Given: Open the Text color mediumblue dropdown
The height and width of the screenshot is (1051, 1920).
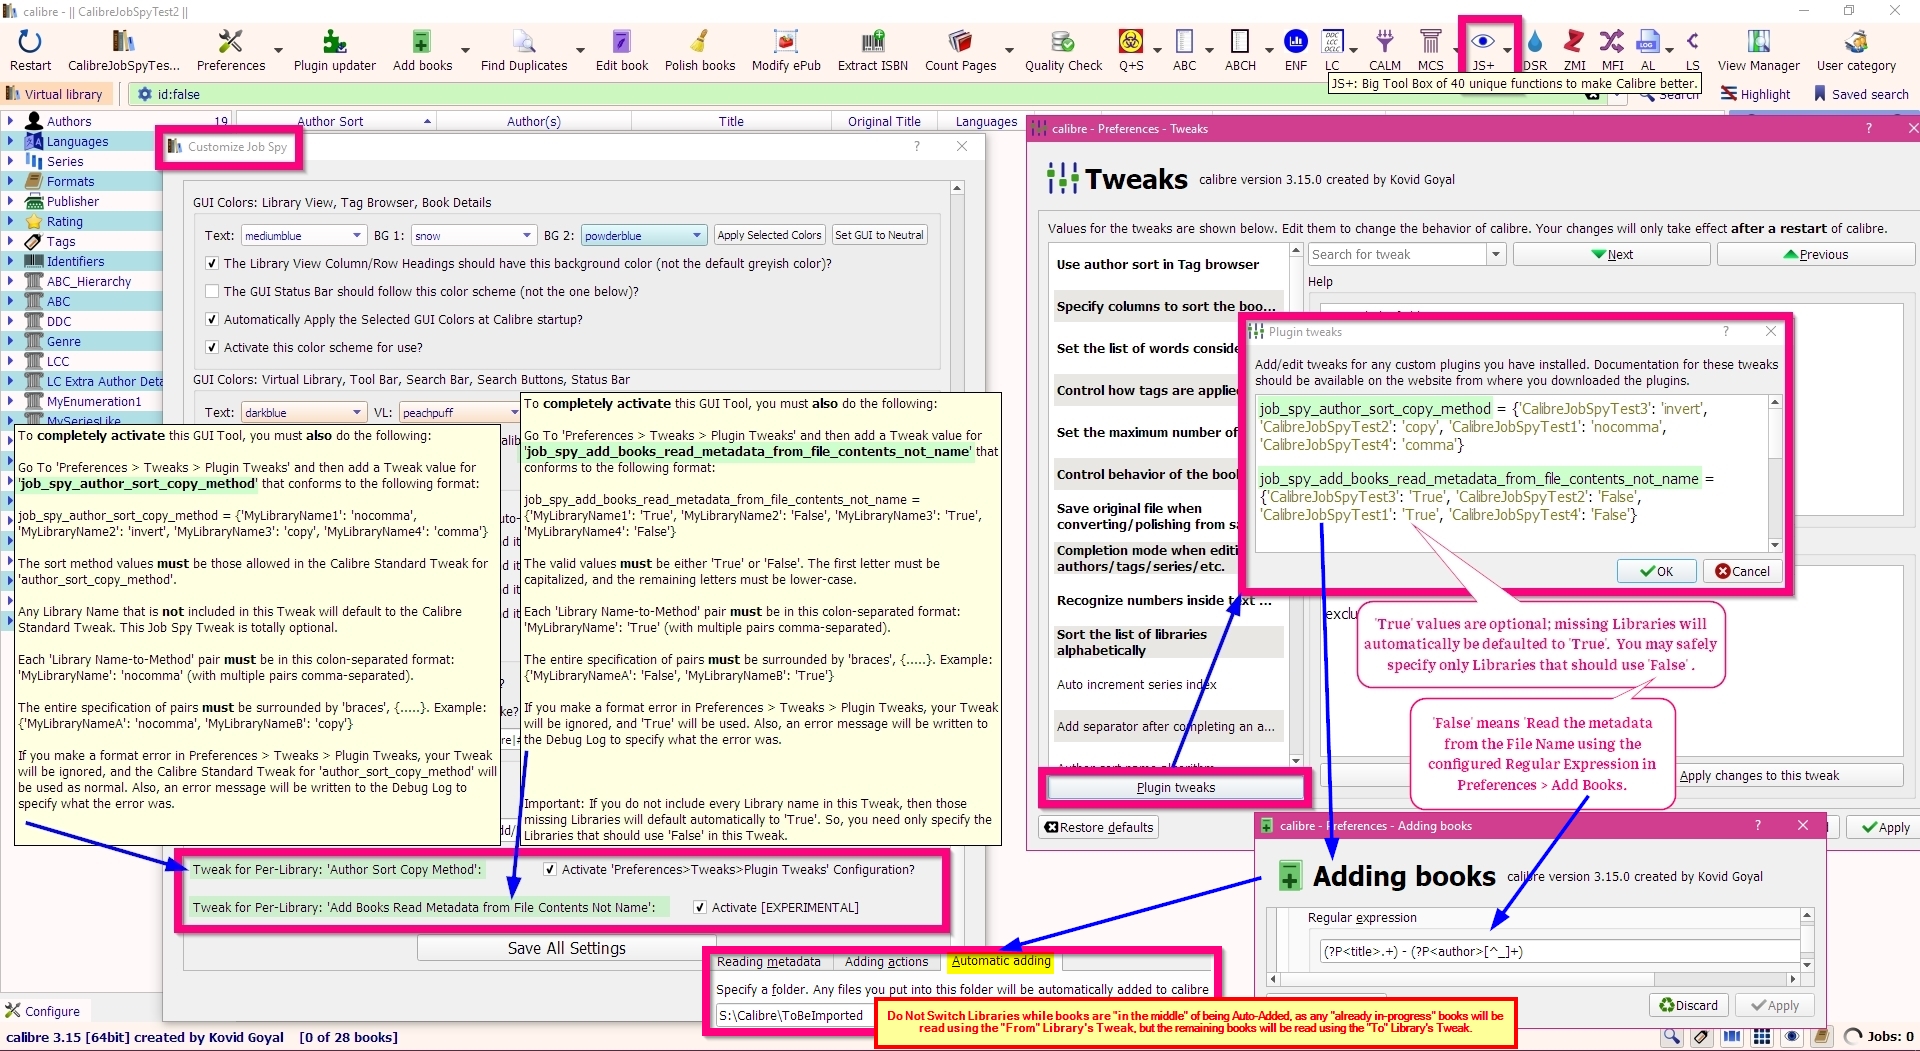Looking at the screenshot, I should pos(304,236).
